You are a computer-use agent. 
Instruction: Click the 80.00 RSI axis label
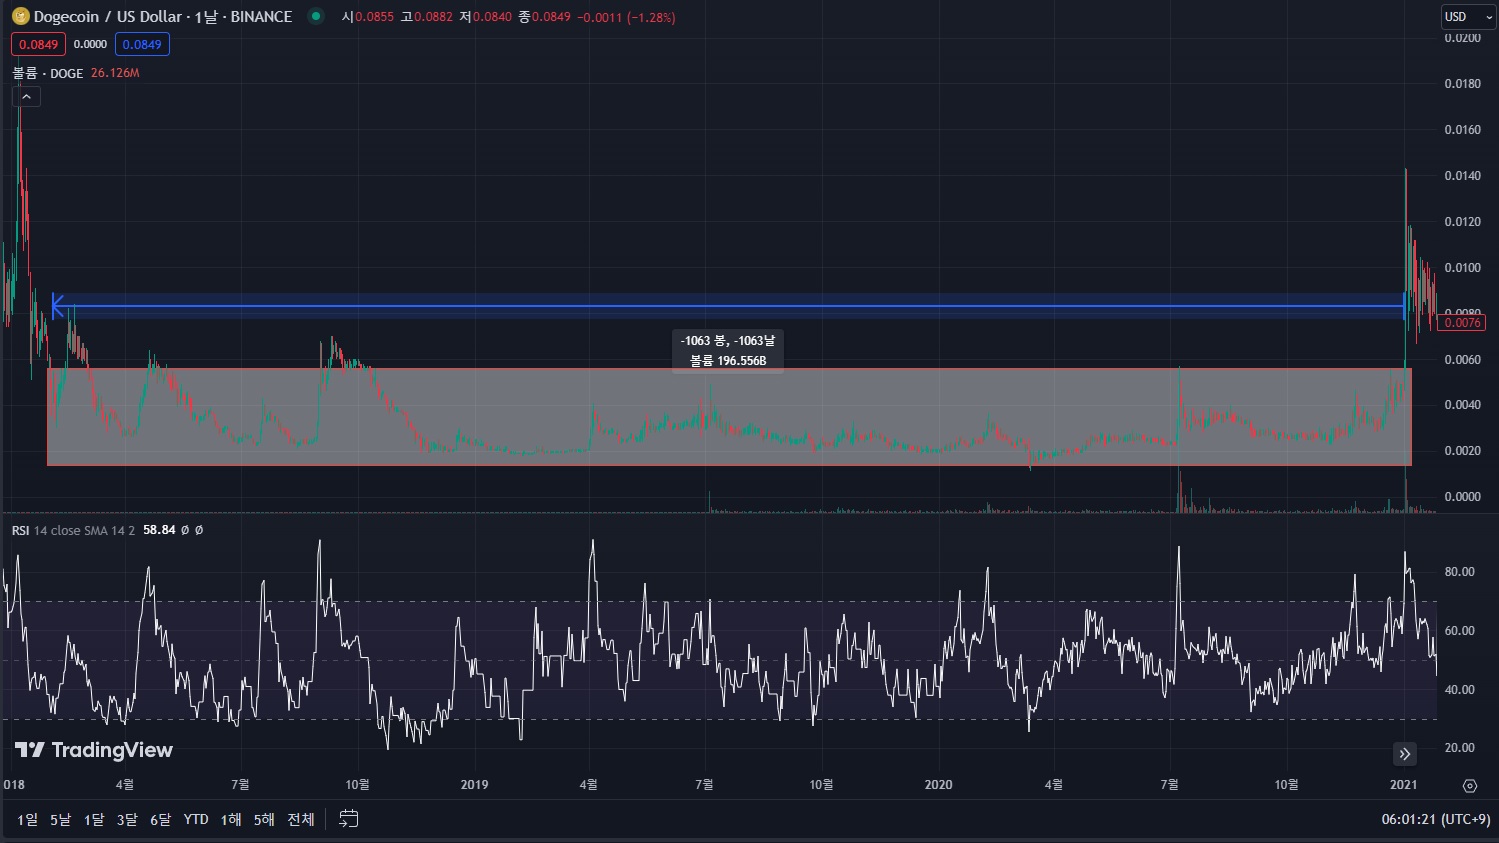(x=1460, y=572)
